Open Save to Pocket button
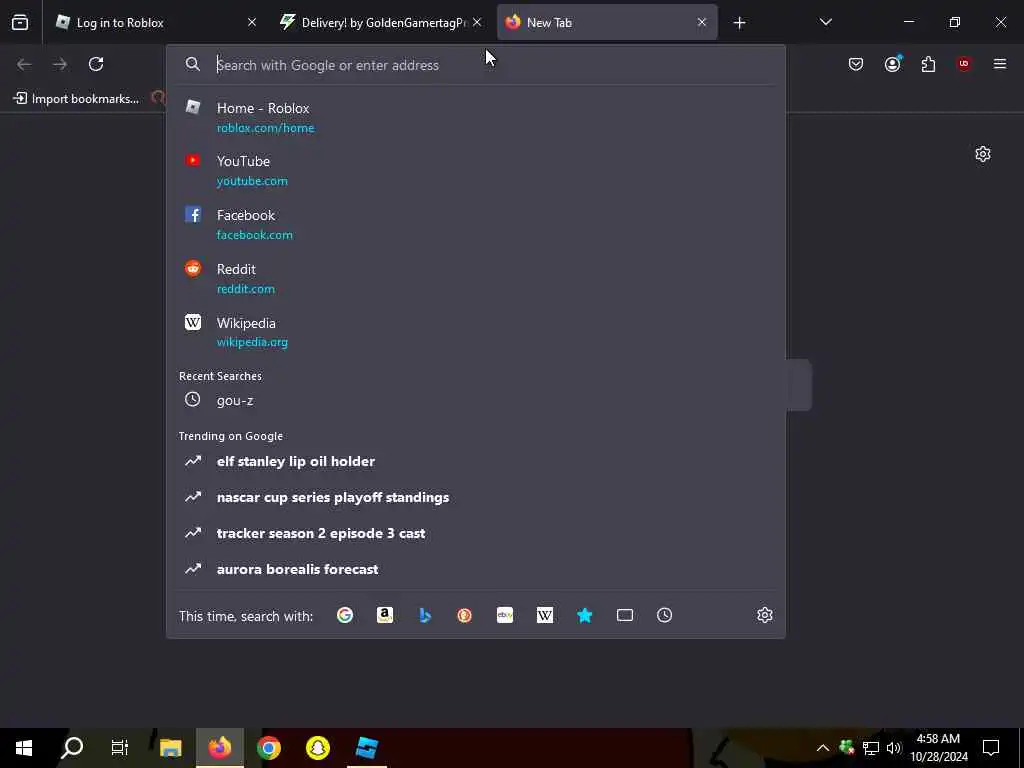This screenshot has height=768, width=1024. pos(856,64)
